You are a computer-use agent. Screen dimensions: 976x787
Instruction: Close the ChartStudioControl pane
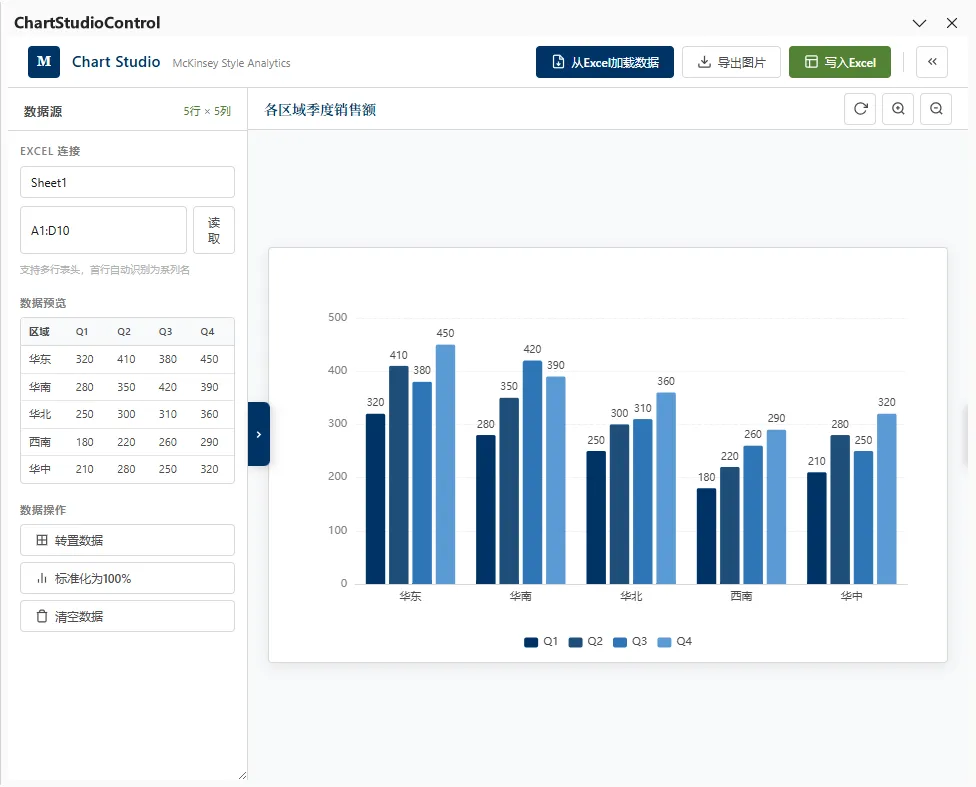pyautogui.click(x=952, y=23)
